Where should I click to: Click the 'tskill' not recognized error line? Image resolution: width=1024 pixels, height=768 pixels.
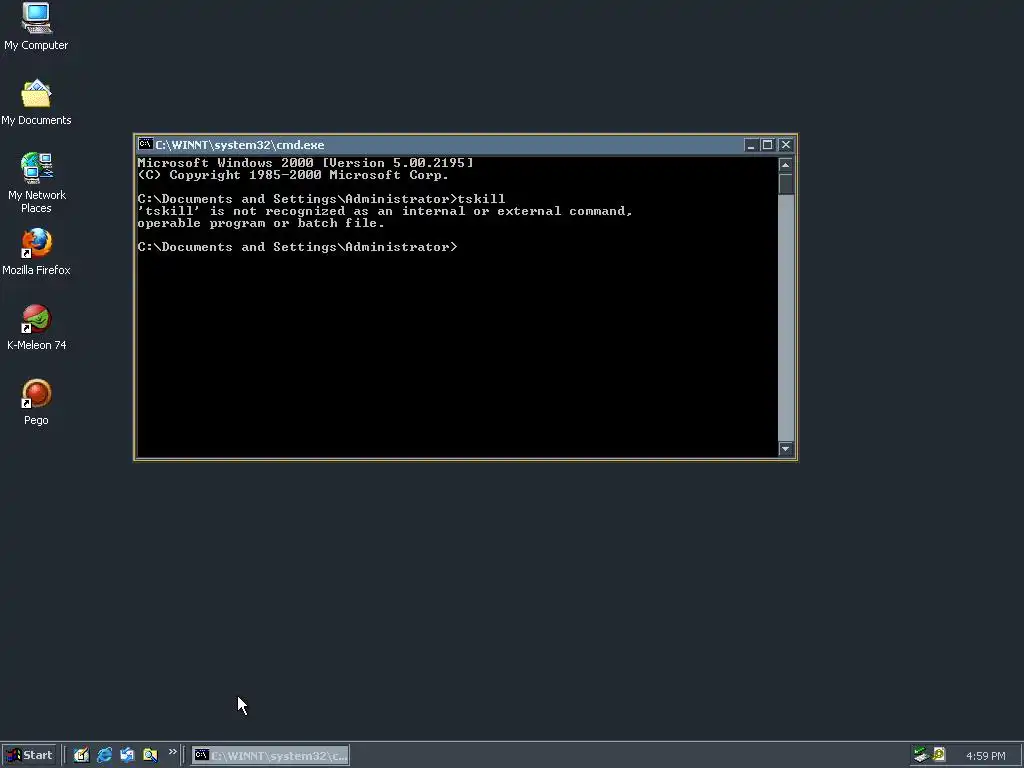click(385, 211)
